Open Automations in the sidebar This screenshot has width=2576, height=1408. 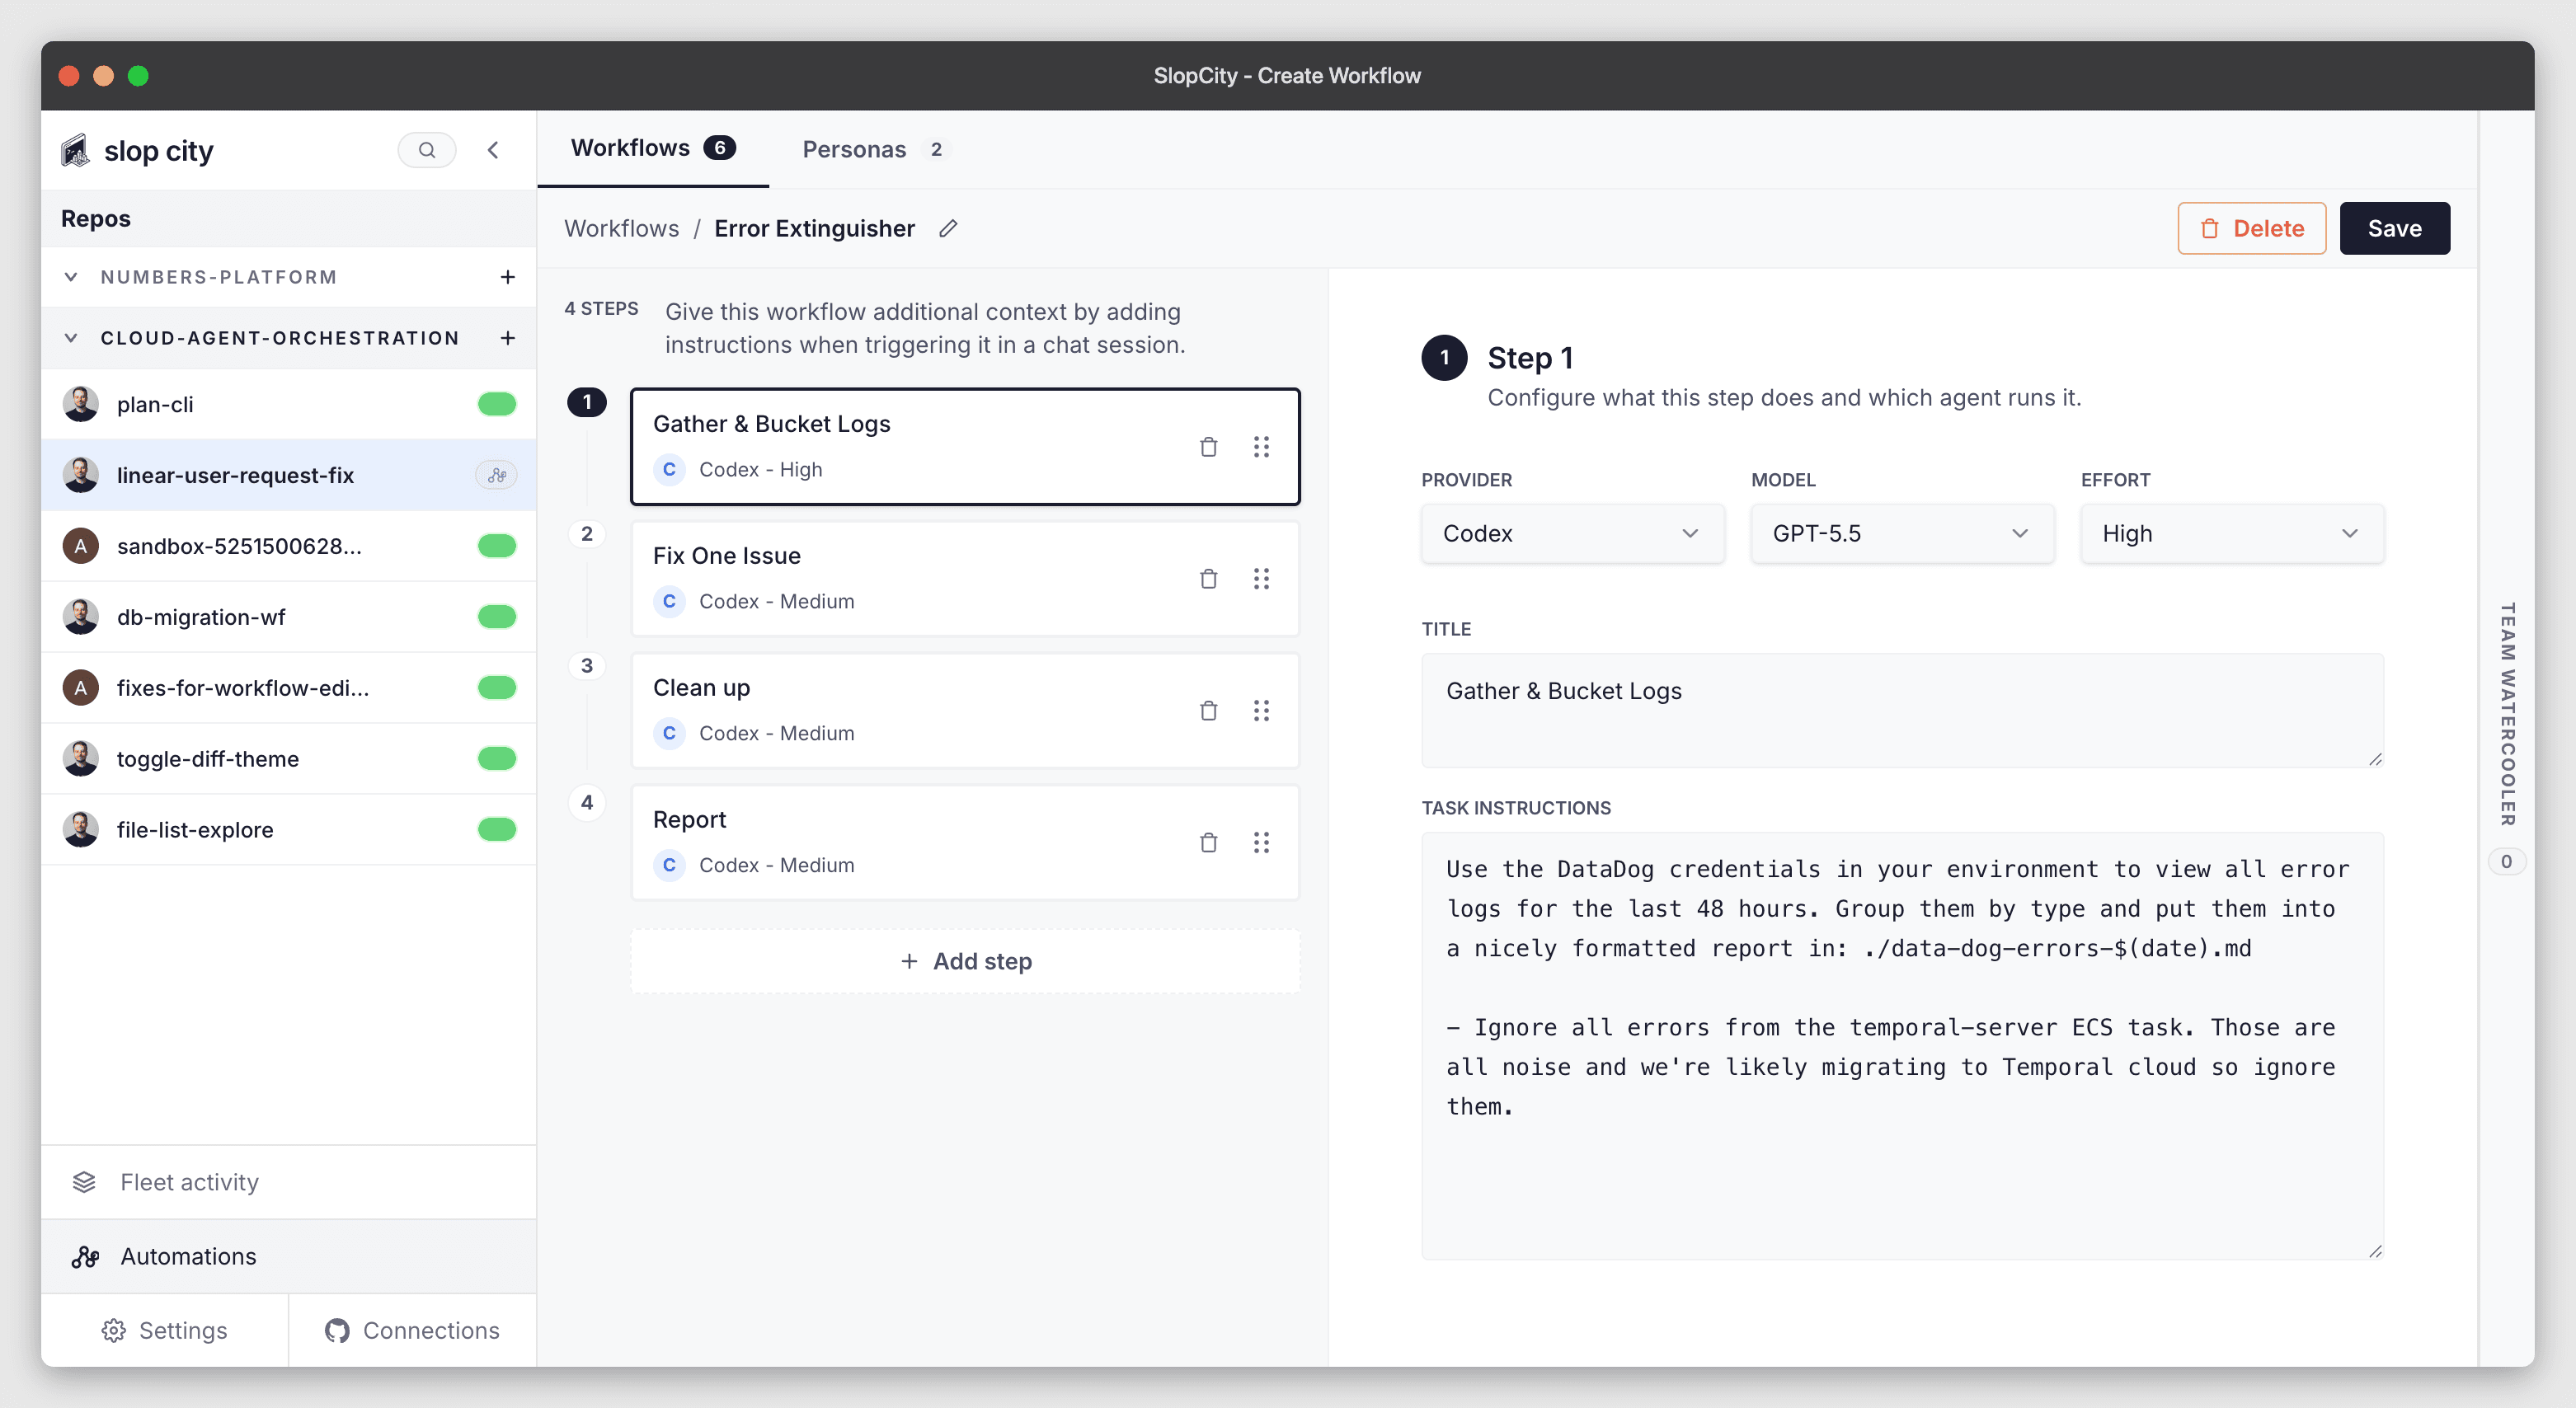pos(289,1256)
